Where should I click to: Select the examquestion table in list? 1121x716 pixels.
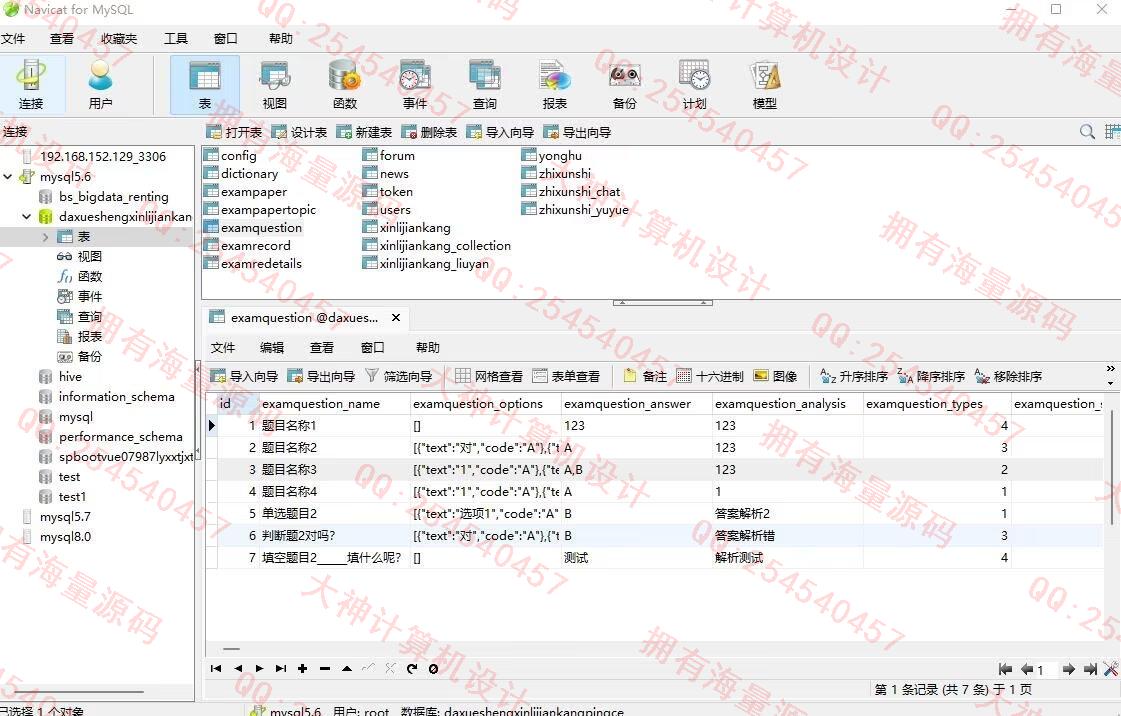(x=261, y=227)
